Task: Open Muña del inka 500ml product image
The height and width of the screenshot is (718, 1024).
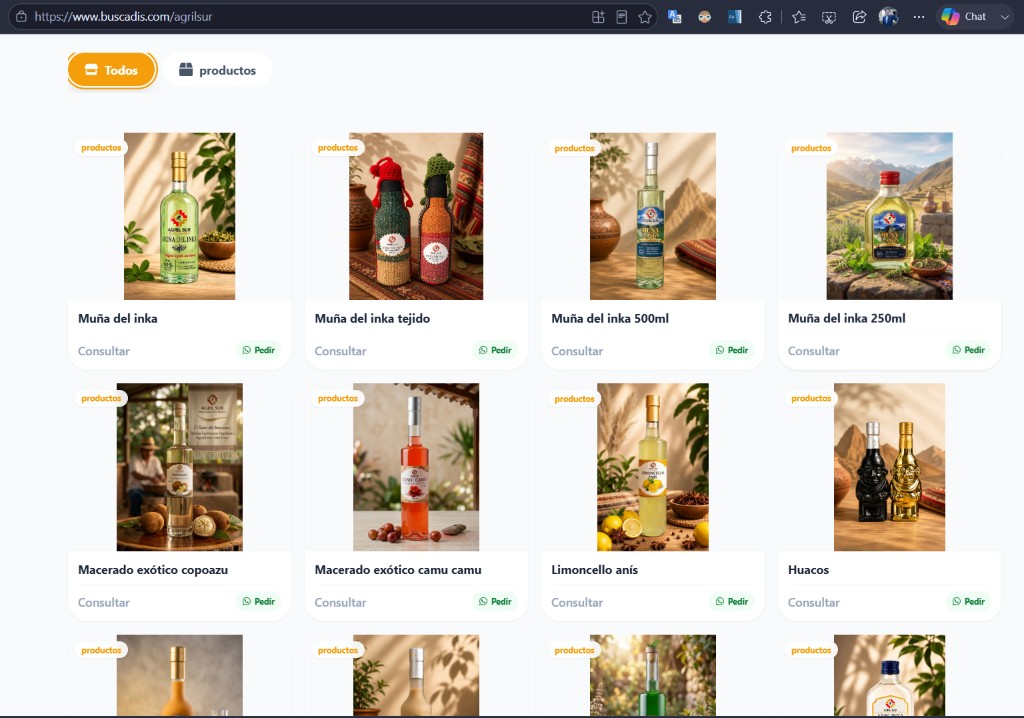Action: coord(653,216)
